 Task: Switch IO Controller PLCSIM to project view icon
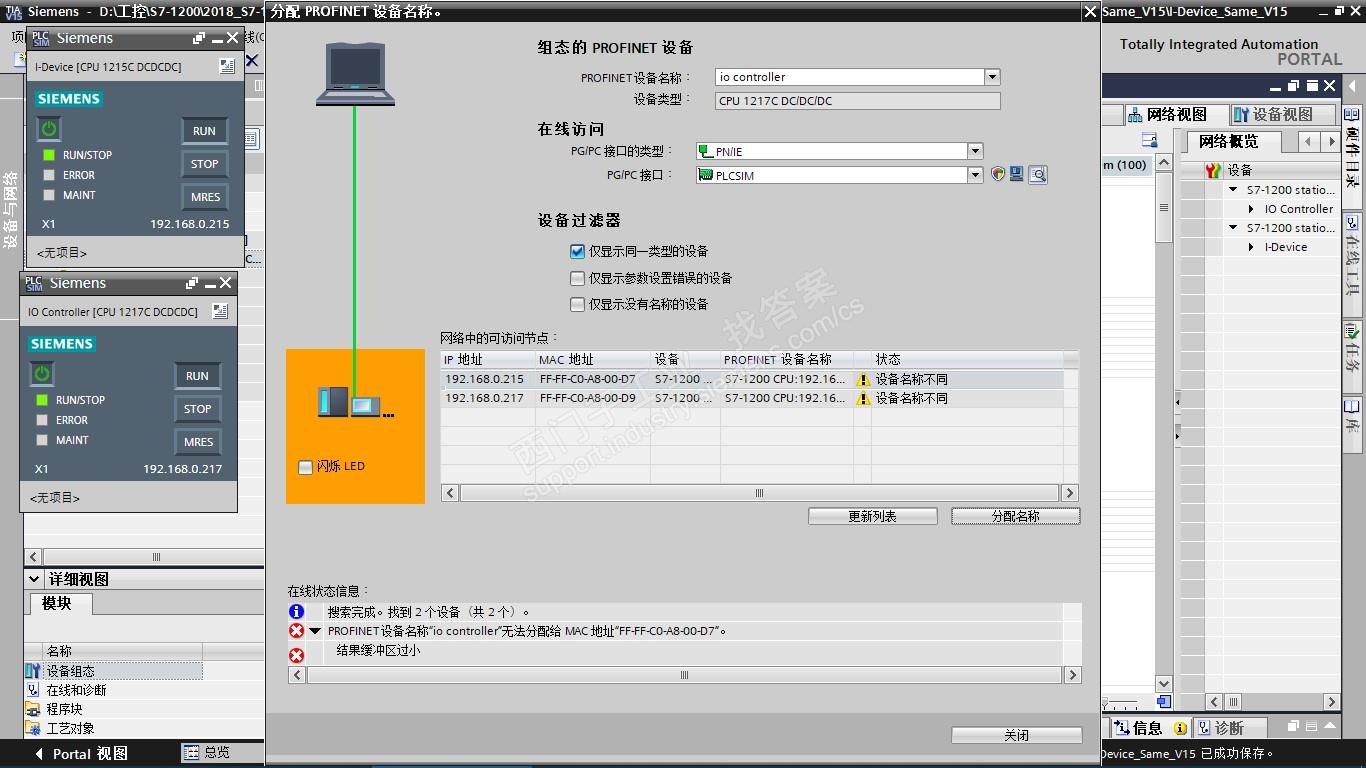pos(220,311)
